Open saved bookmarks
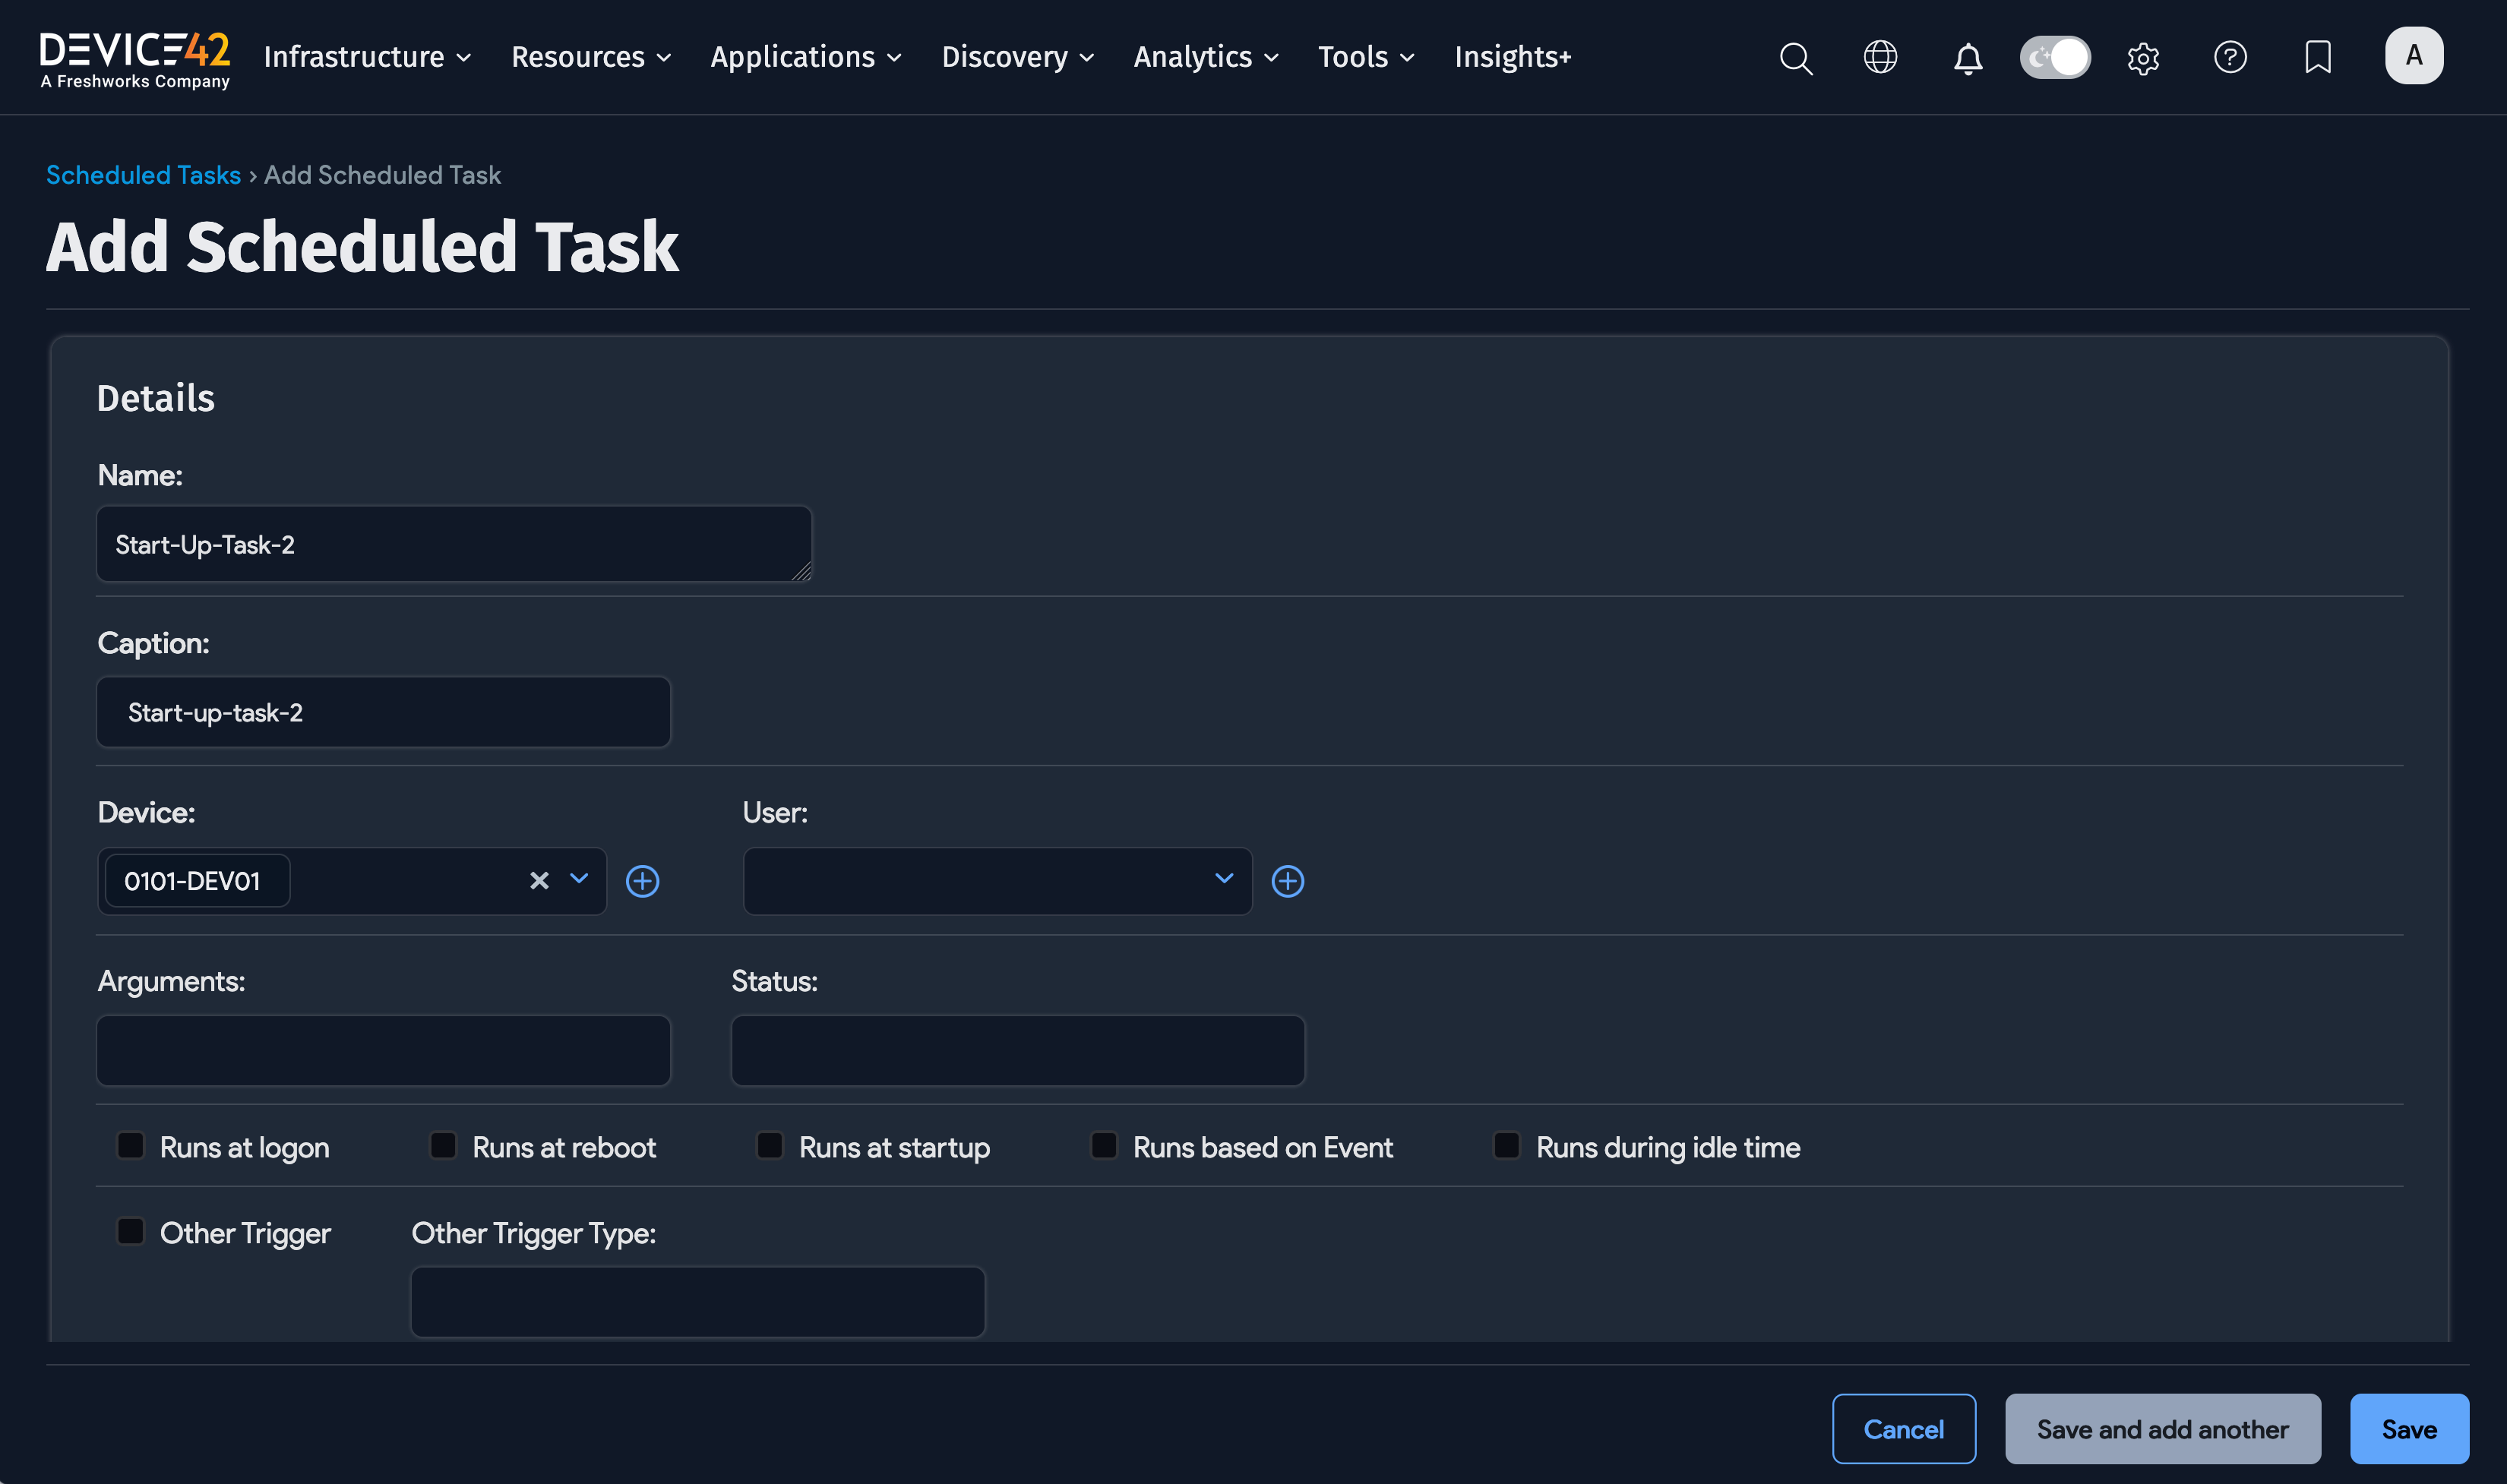The width and height of the screenshot is (2507, 1484). click(2317, 58)
